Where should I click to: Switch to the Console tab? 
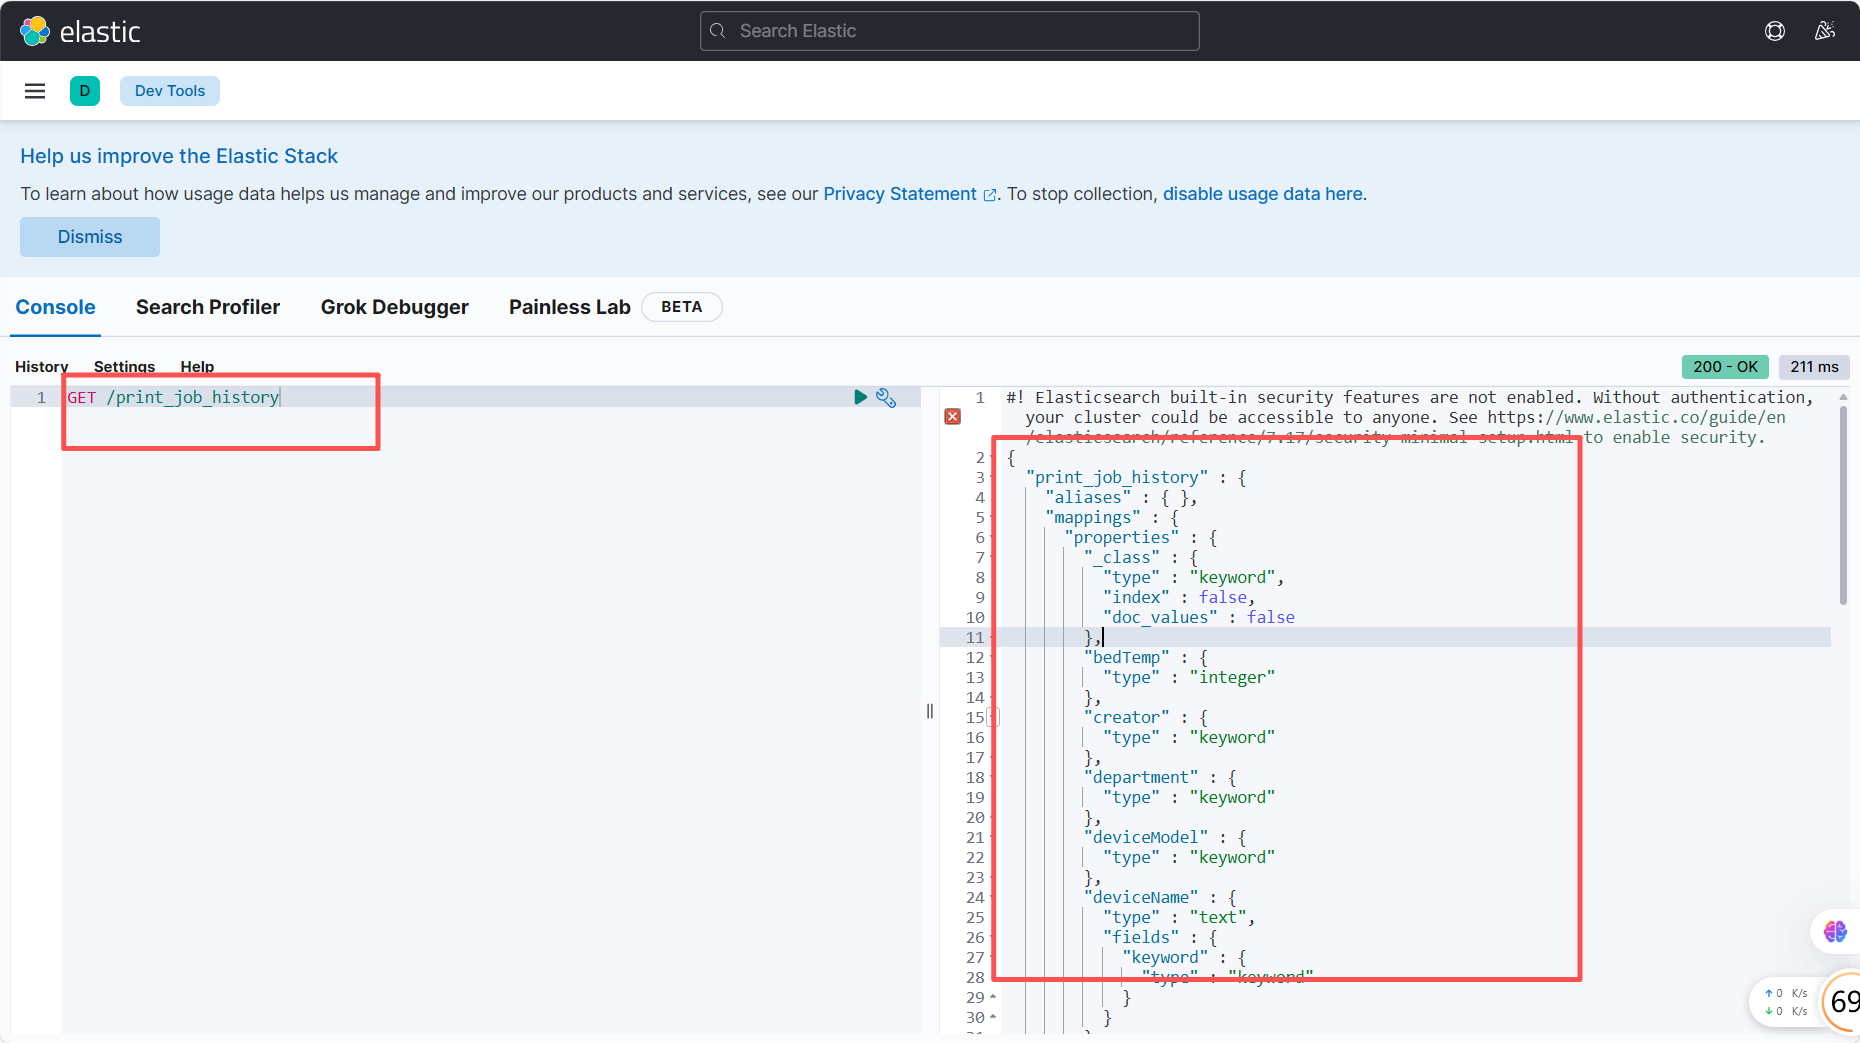pos(56,307)
